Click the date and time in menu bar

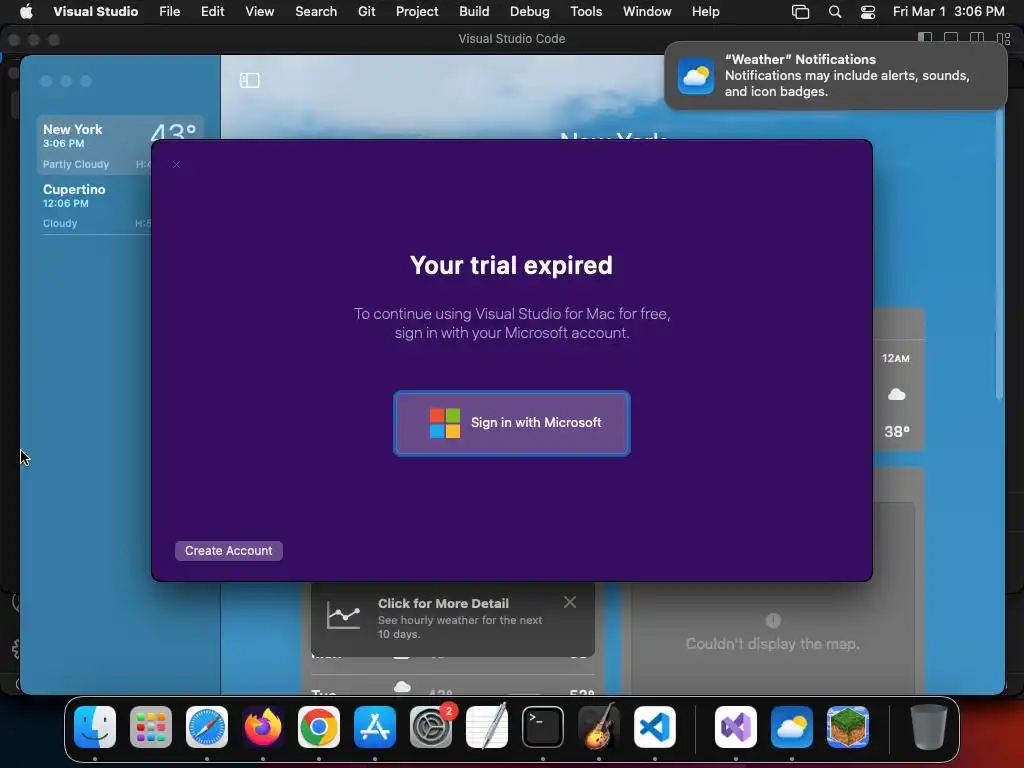coord(948,11)
